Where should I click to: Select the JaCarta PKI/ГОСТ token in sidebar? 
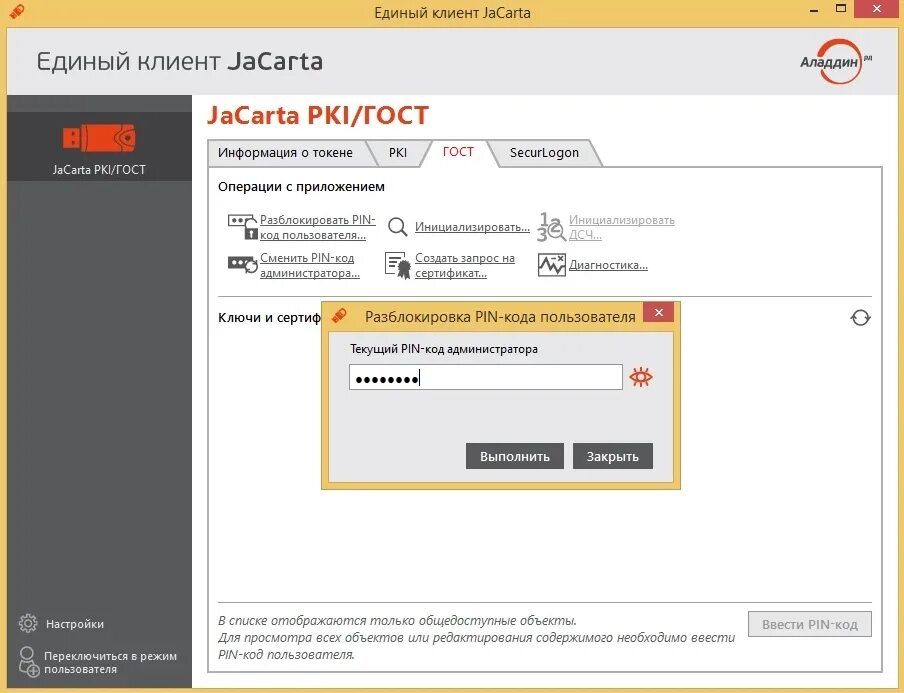click(99, 147)
